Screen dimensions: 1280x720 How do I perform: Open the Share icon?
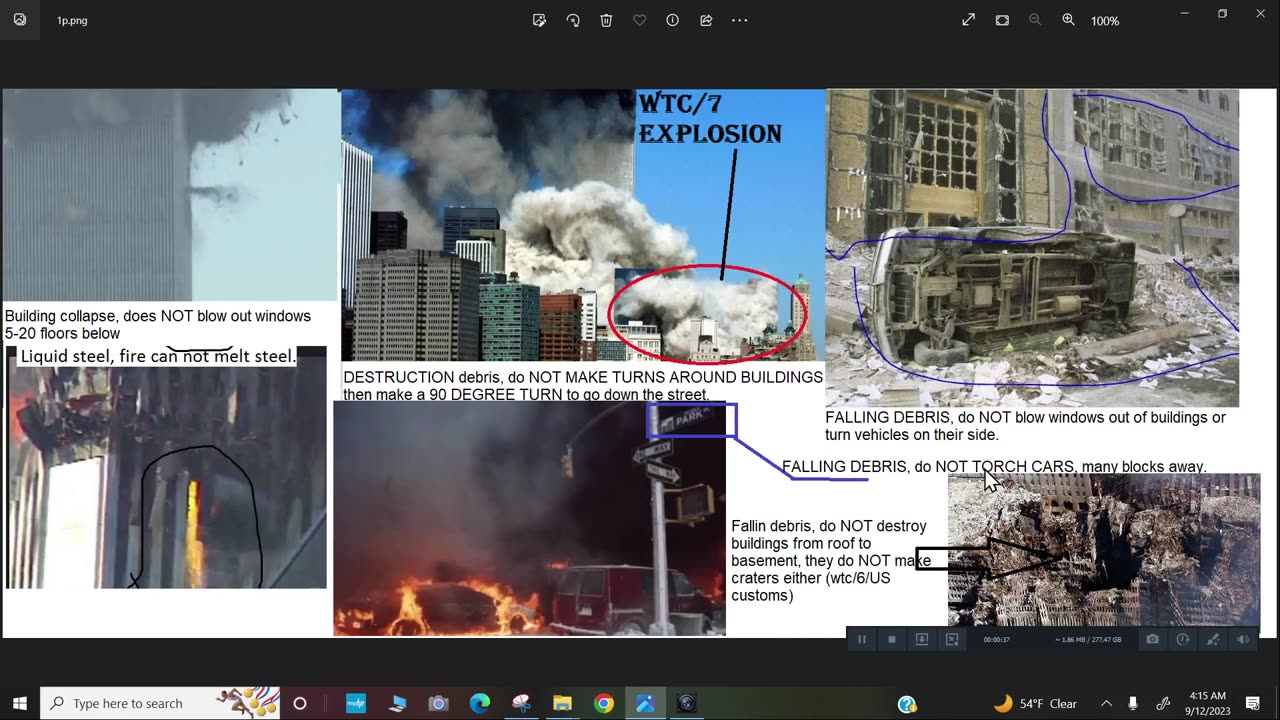pos(706,20)
